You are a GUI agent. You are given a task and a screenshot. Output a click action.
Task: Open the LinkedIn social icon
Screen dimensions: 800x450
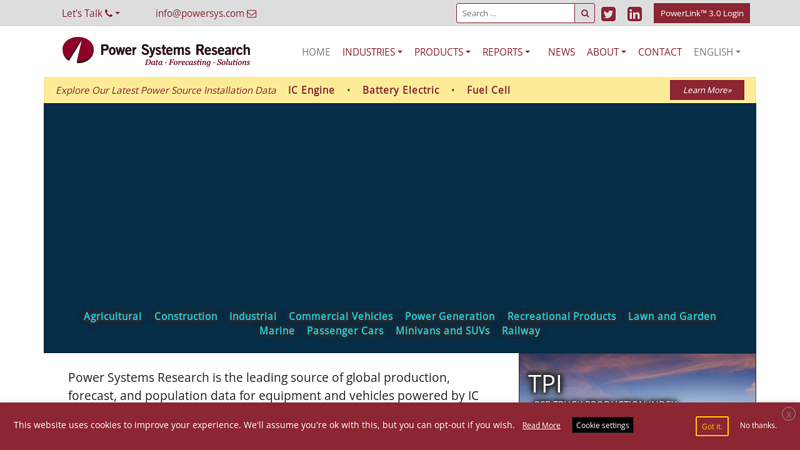634,14
